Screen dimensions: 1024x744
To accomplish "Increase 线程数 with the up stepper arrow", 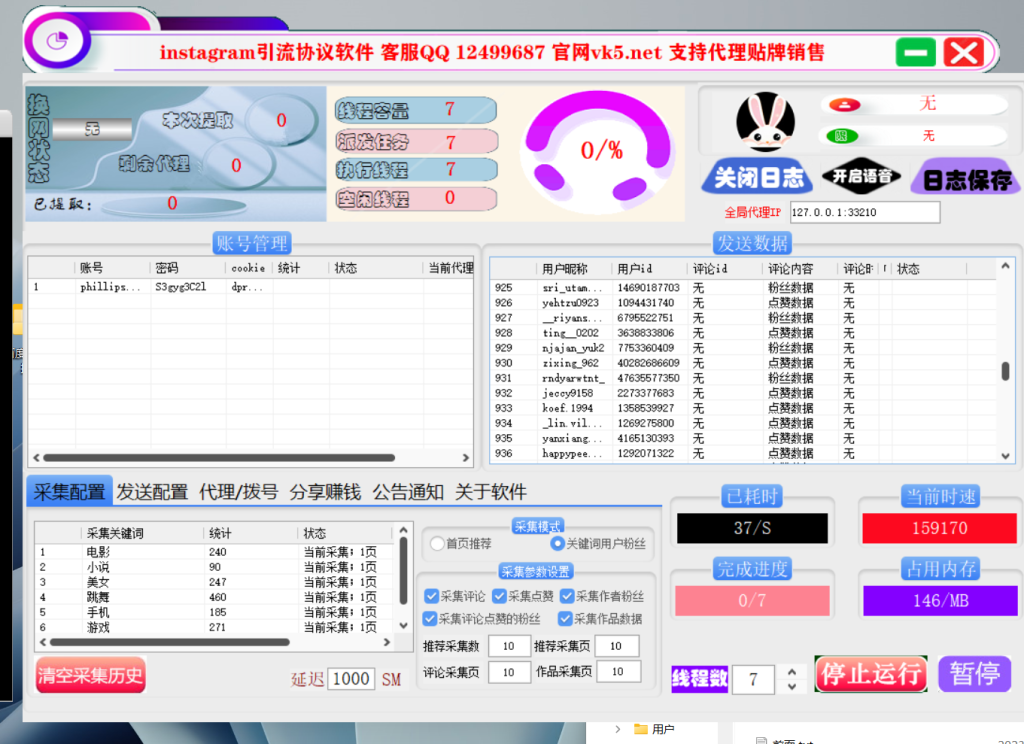I will point(794,670).
